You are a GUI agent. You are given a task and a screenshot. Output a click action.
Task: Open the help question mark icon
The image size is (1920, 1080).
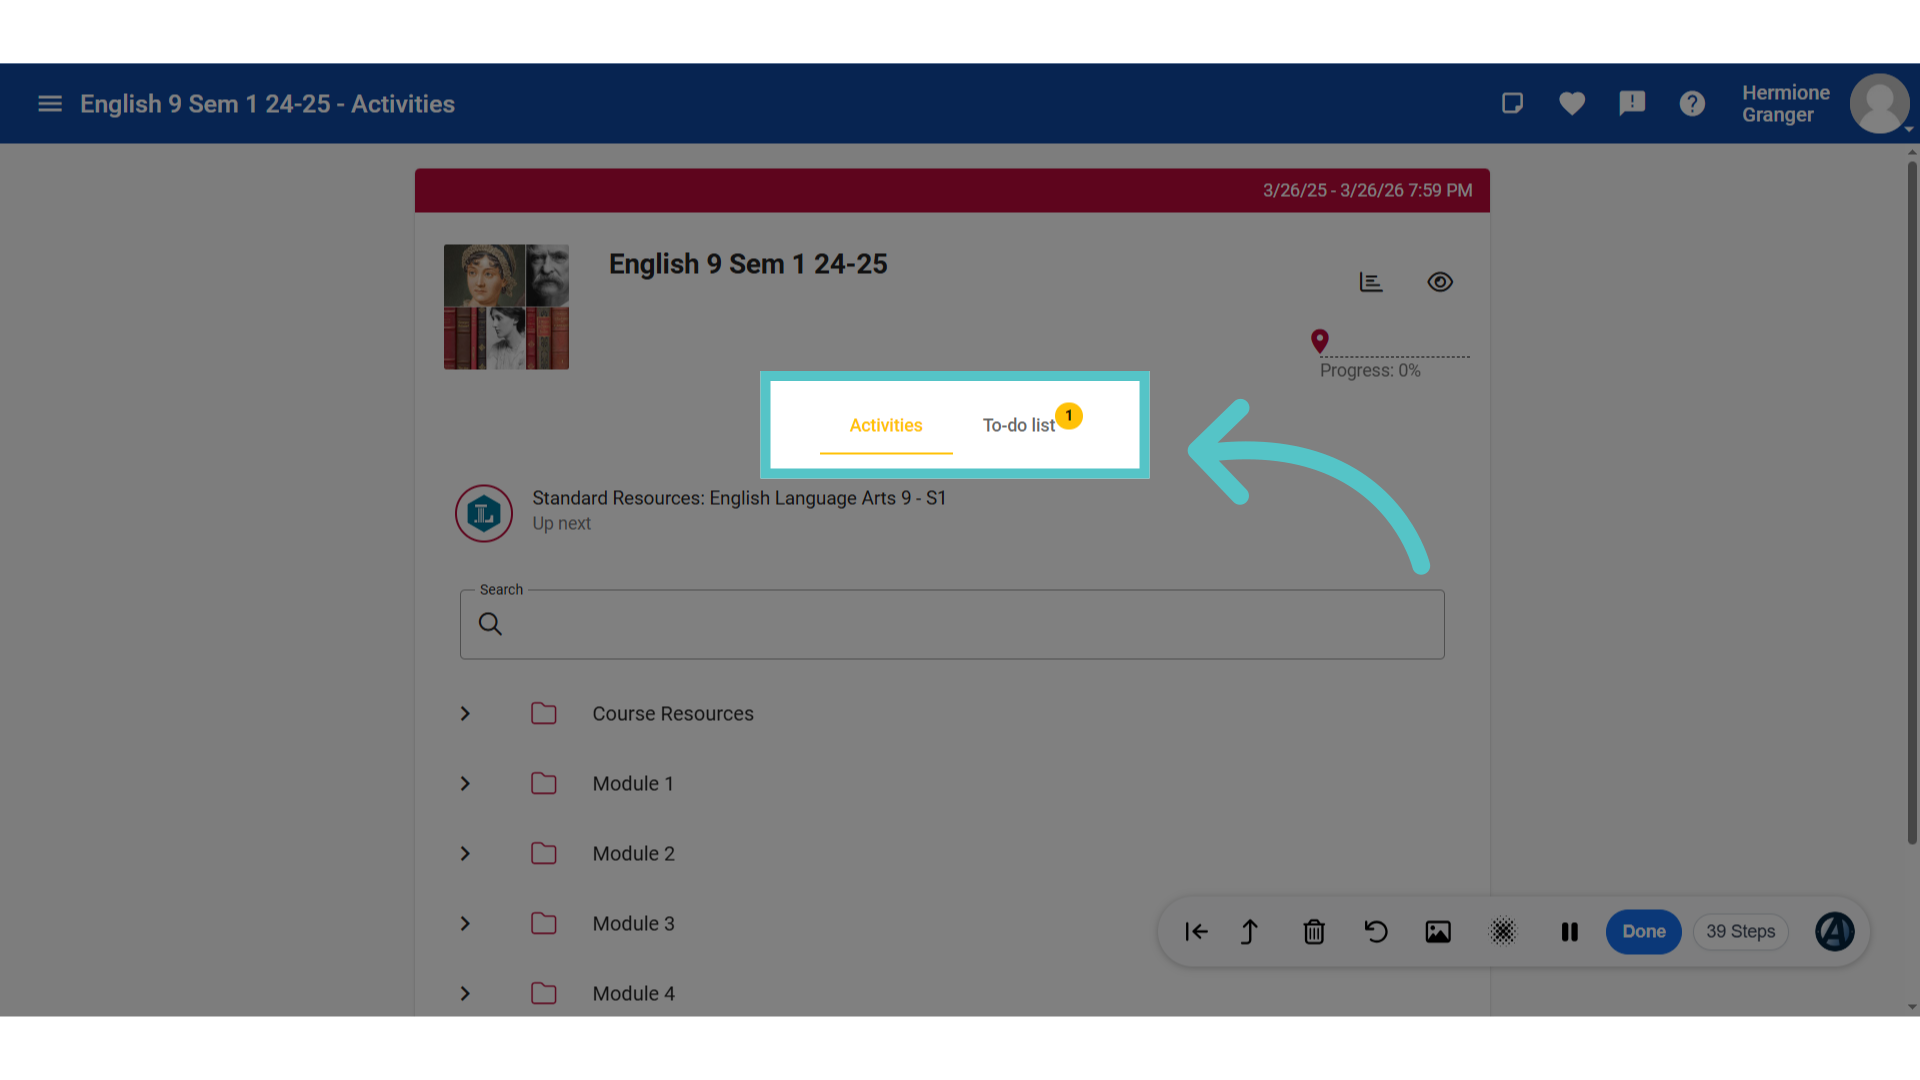[x=1692, y=103]
